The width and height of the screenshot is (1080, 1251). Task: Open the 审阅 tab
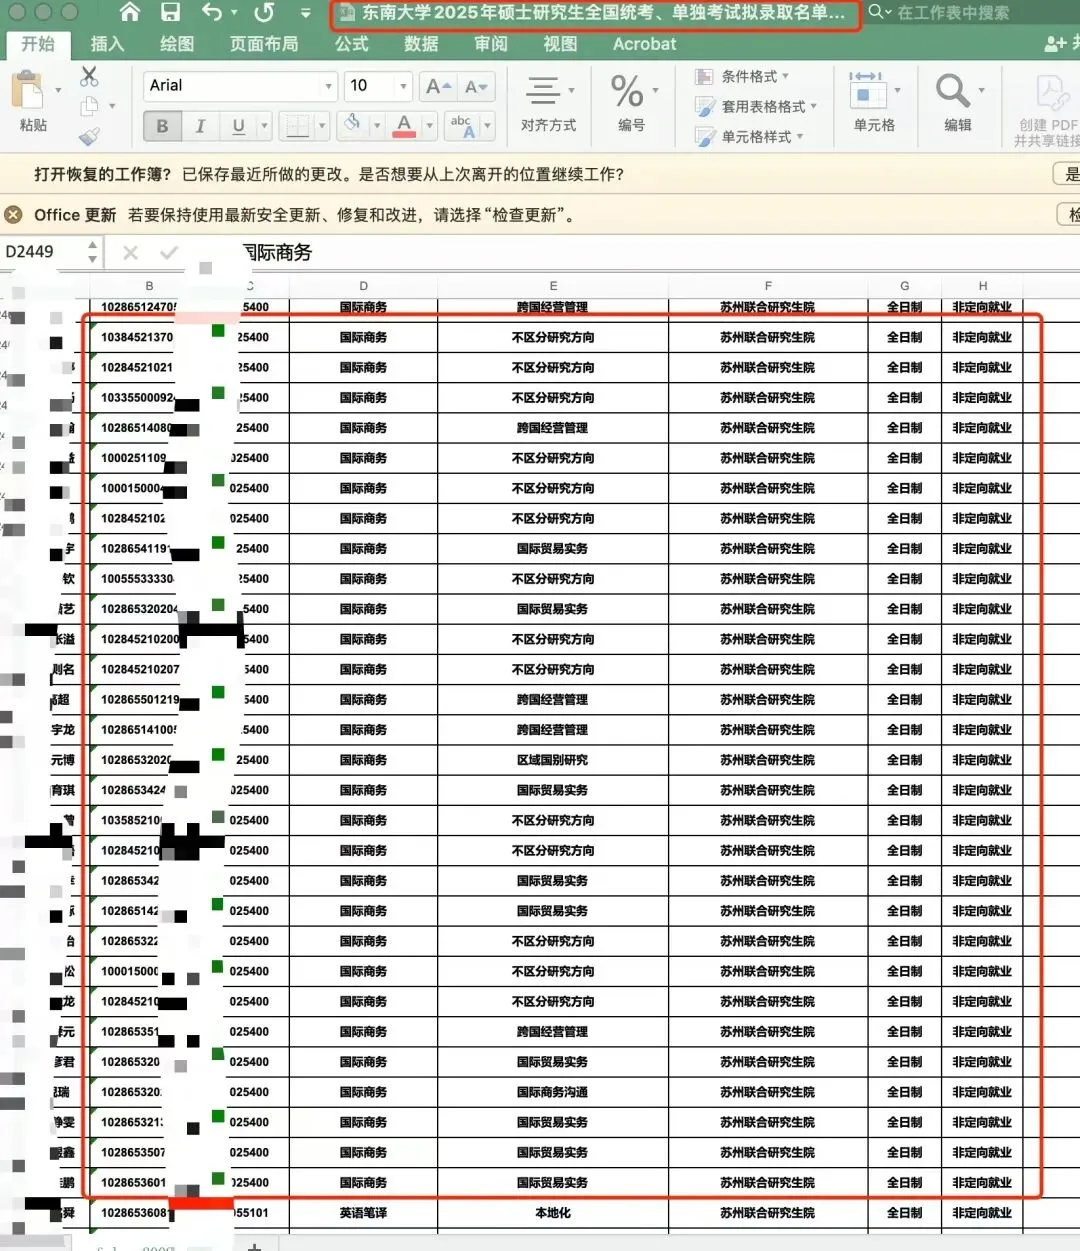click(491, 44)
